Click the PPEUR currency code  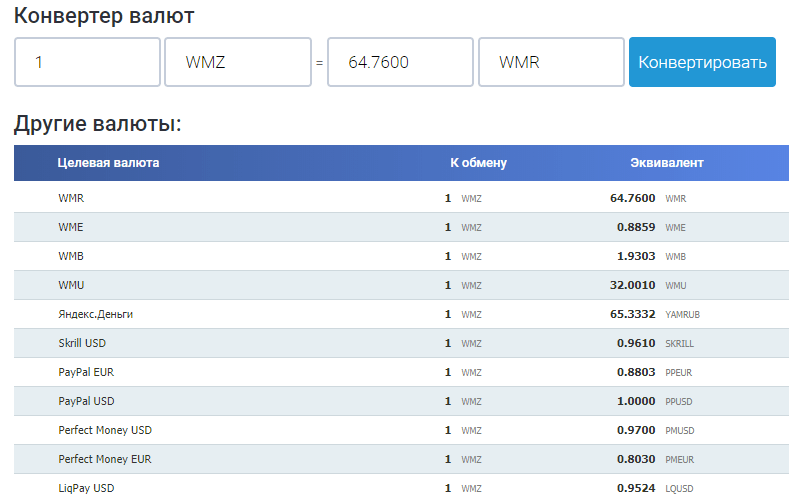click(x=678, y=372)
